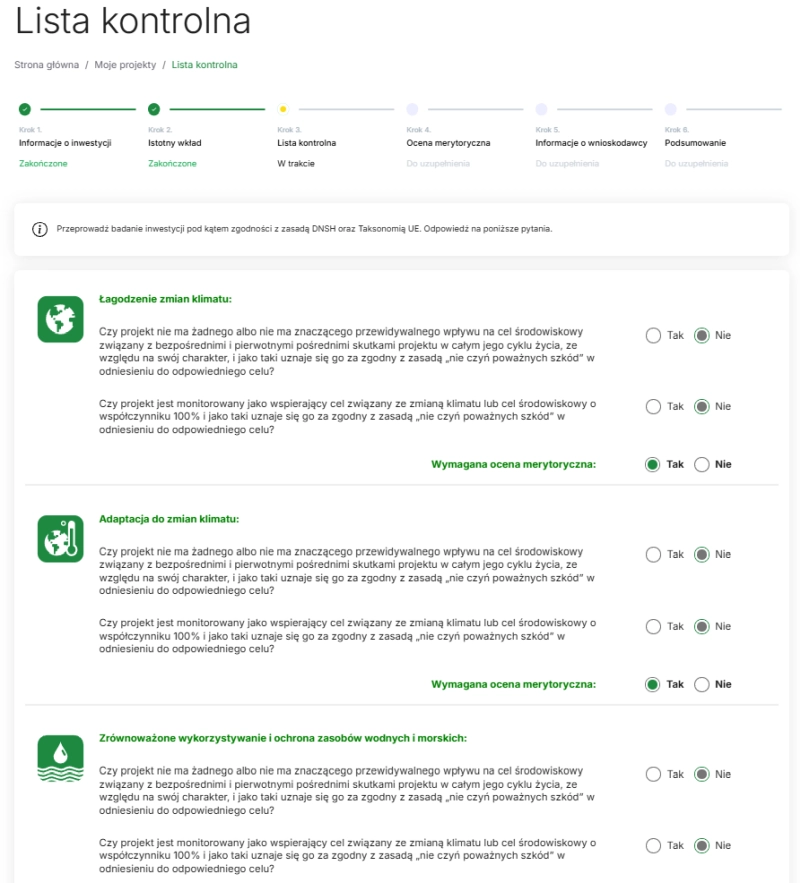
Task: Open Strona główna breadcrumb link
Action: point(46,65)
